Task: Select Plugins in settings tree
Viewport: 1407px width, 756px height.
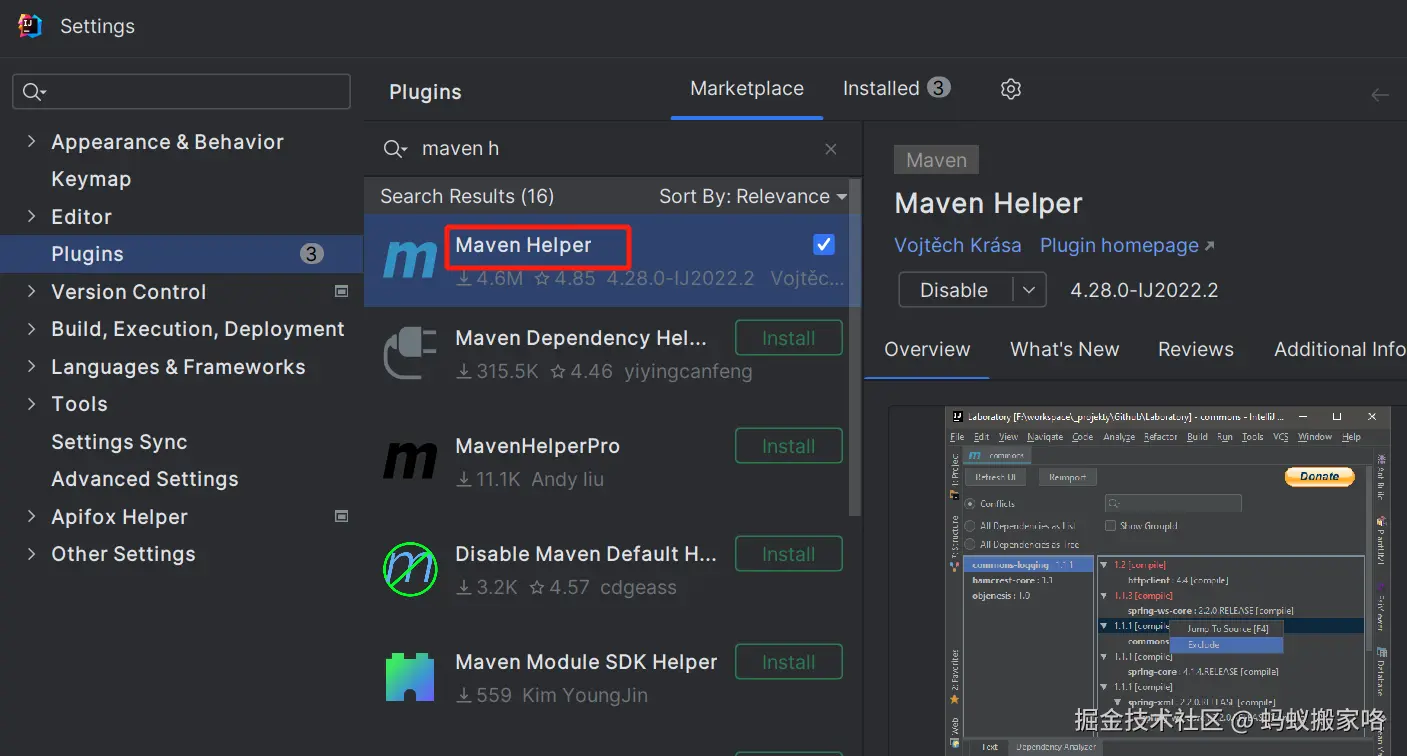Action: [x=181, y=254]
